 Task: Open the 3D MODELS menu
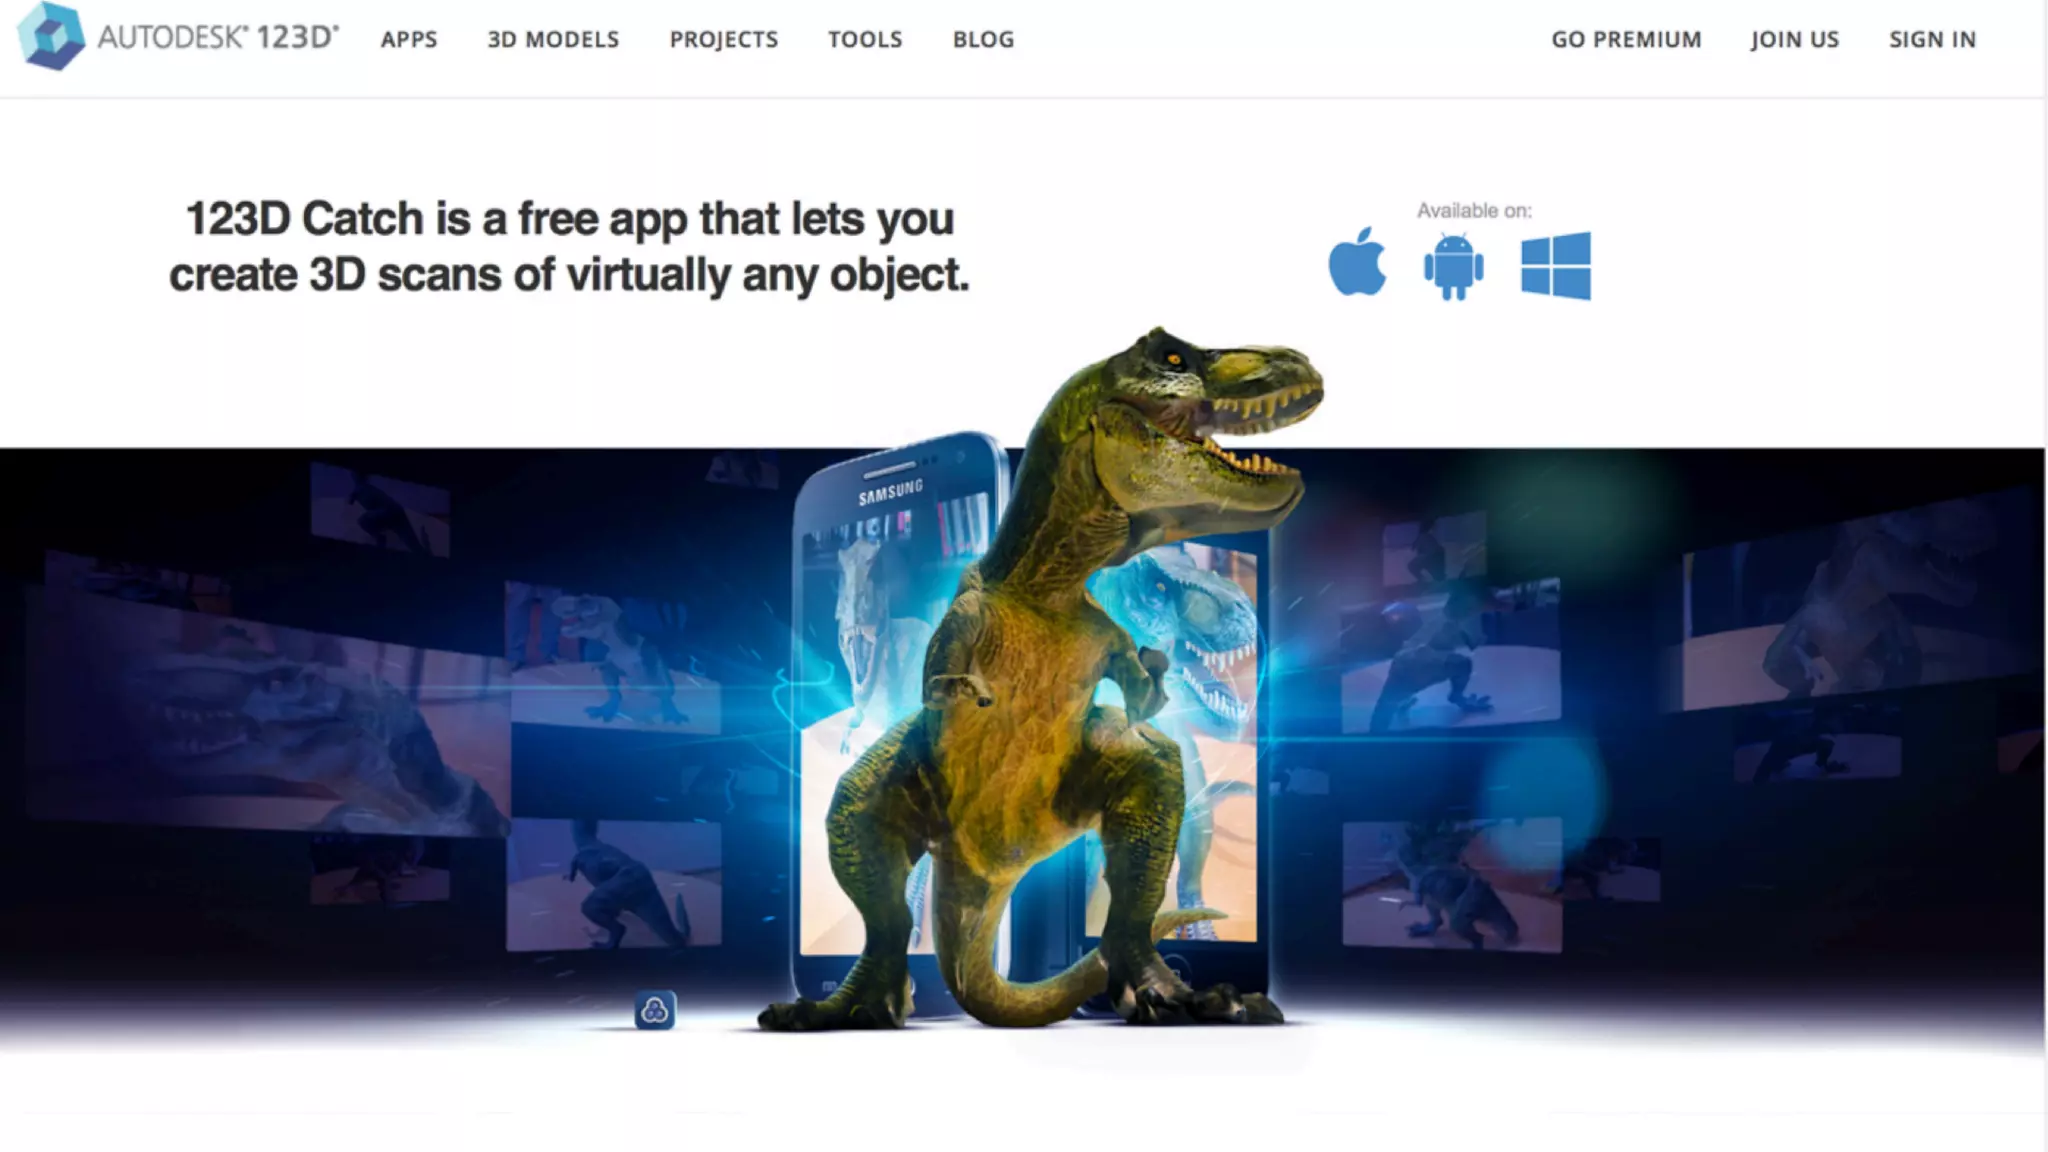[553, 39]
